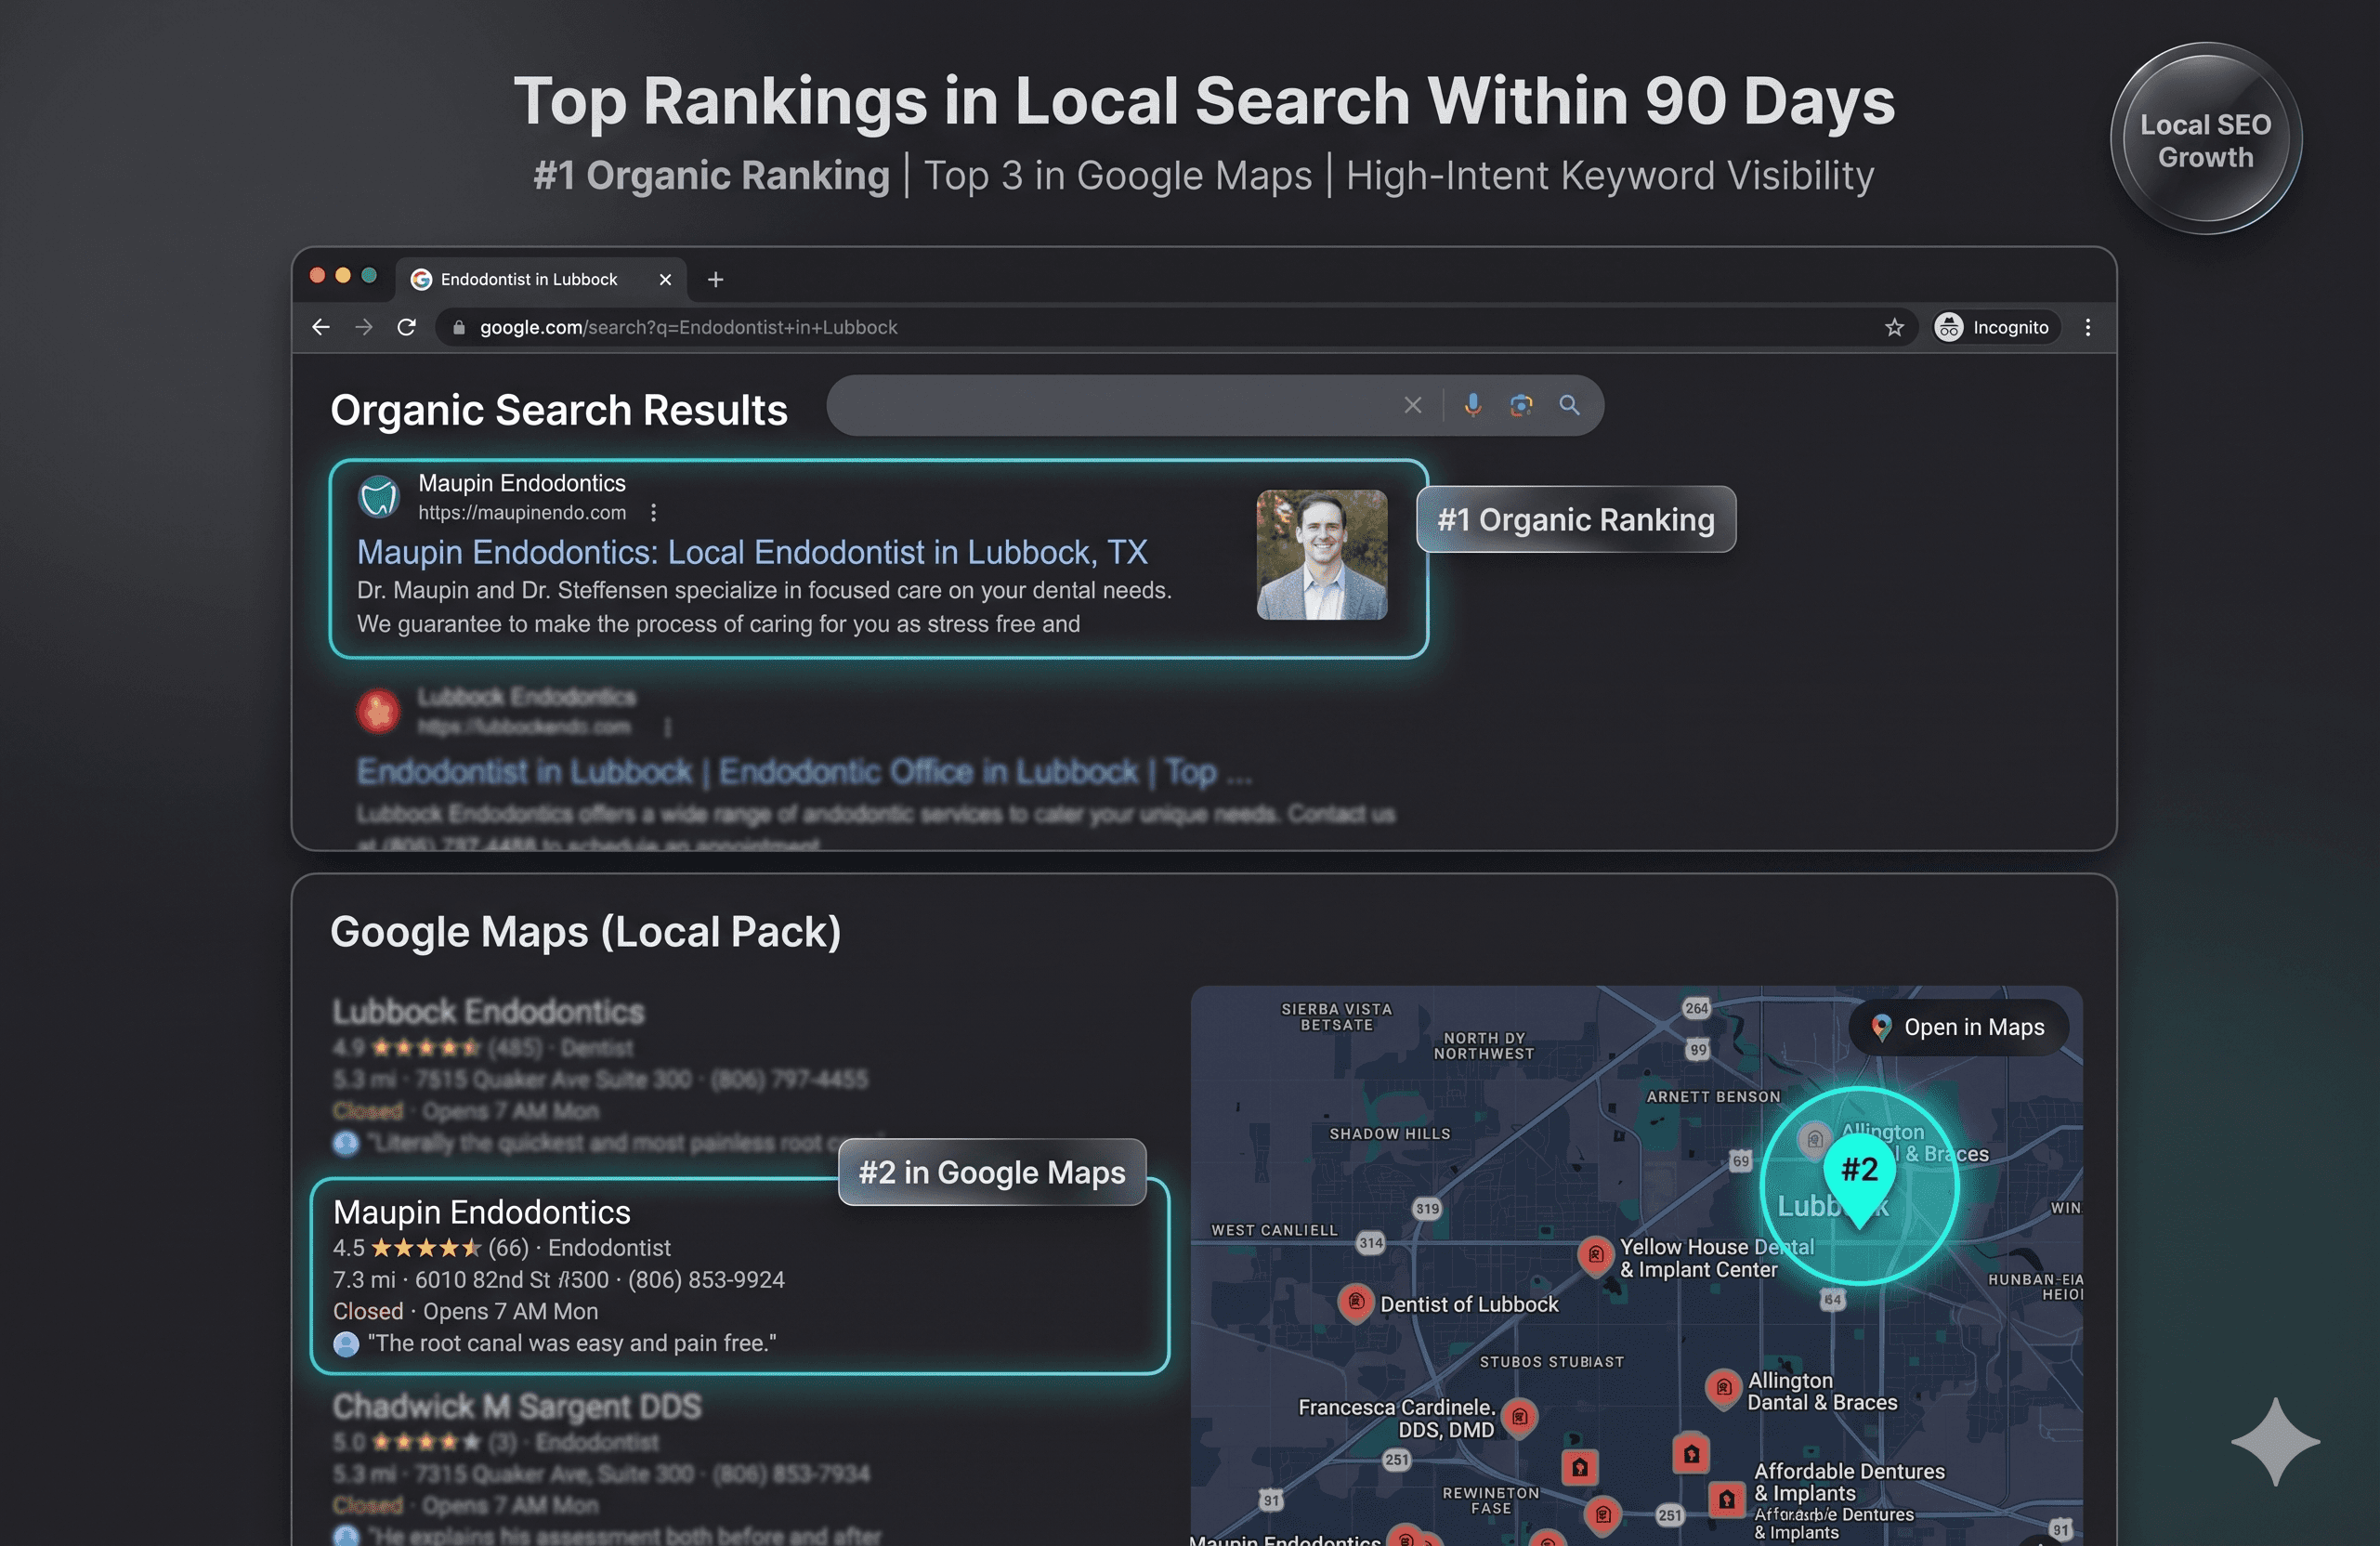Open the blurred Endodontist in Lubbock result title
Screen dimensions: 2380x1546
804,772
